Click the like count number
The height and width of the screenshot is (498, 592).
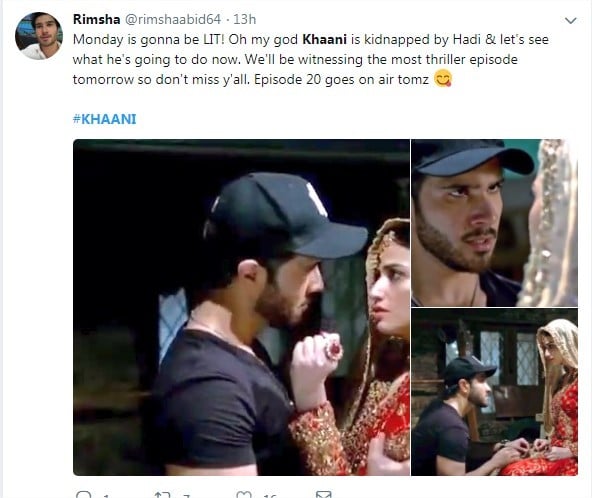pyautogui.click(x=270, y=496)
